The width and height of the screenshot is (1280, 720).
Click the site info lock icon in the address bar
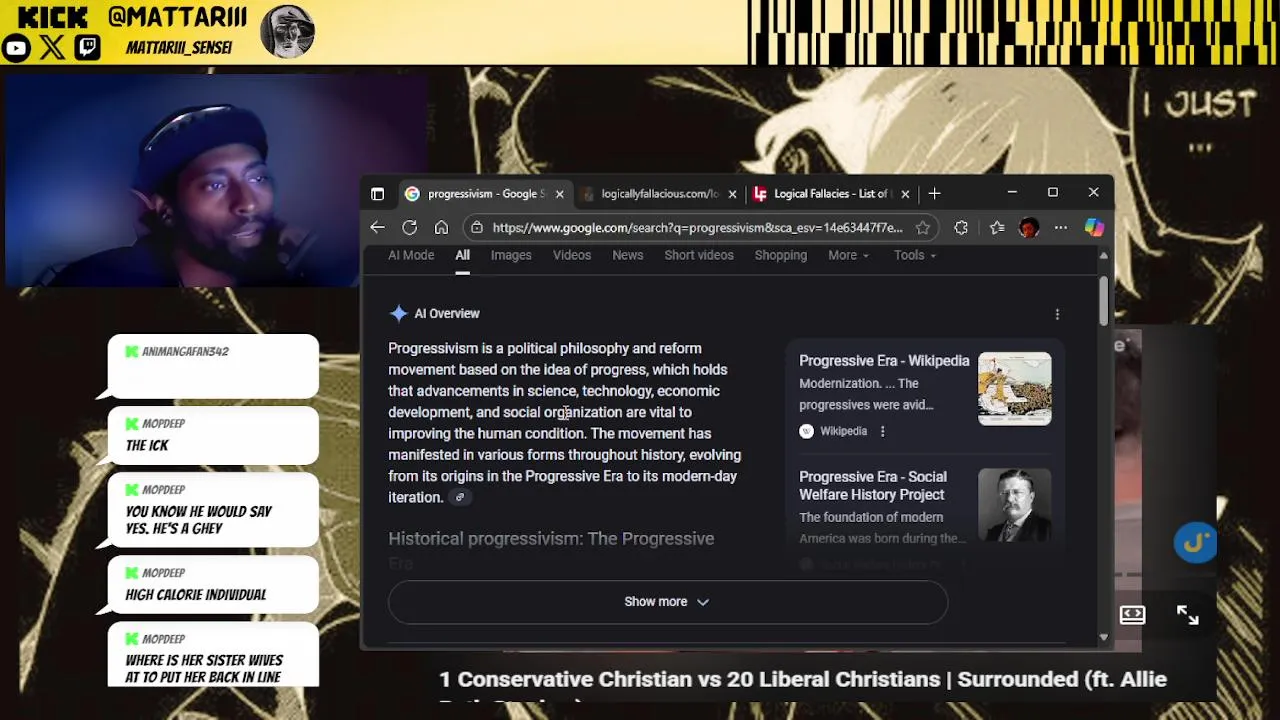tap(477, 228)
